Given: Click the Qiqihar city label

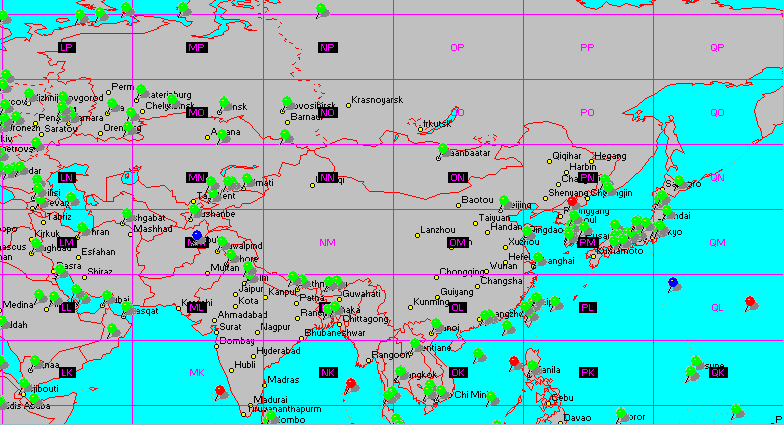Looking at the screenshot, I should [x=567, y=156].
